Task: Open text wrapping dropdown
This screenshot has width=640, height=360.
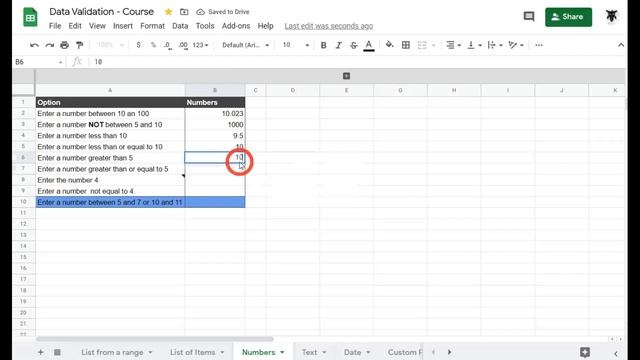Action: point(495,45)
